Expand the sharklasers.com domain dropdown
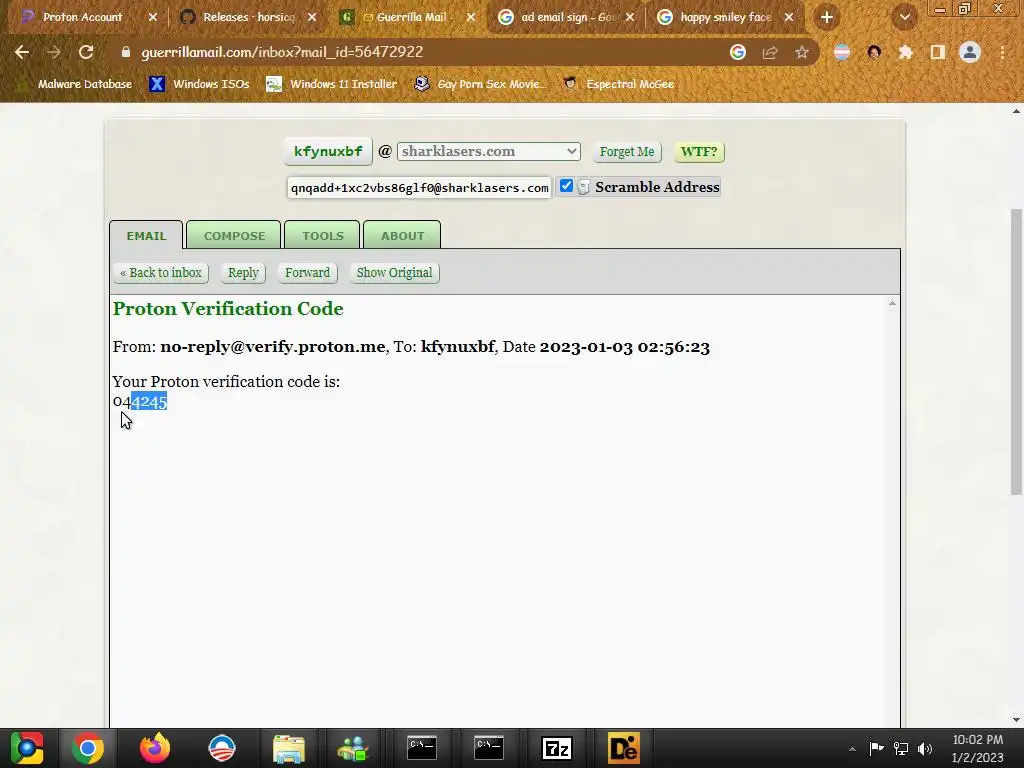The width and height of the screenshot is (1024, 768). click(x=488, y=152)
